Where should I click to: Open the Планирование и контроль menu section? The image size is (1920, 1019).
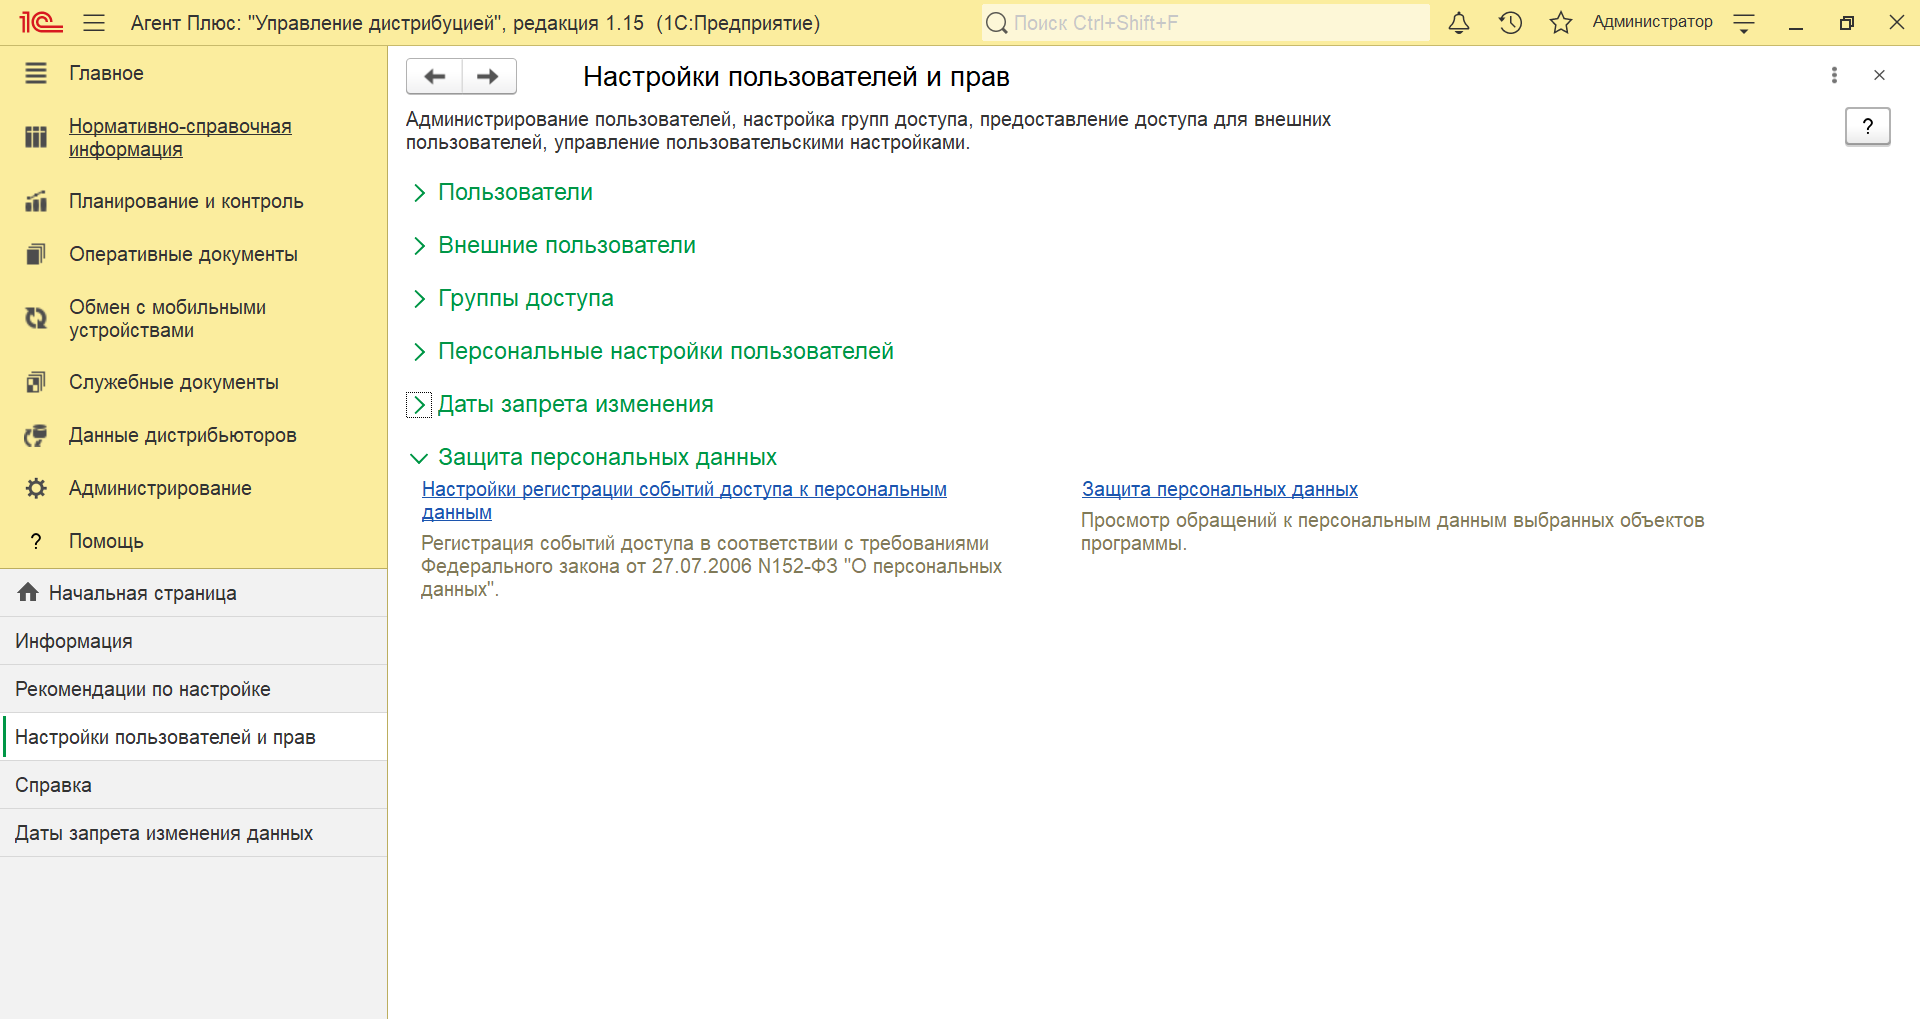point(185,201)
